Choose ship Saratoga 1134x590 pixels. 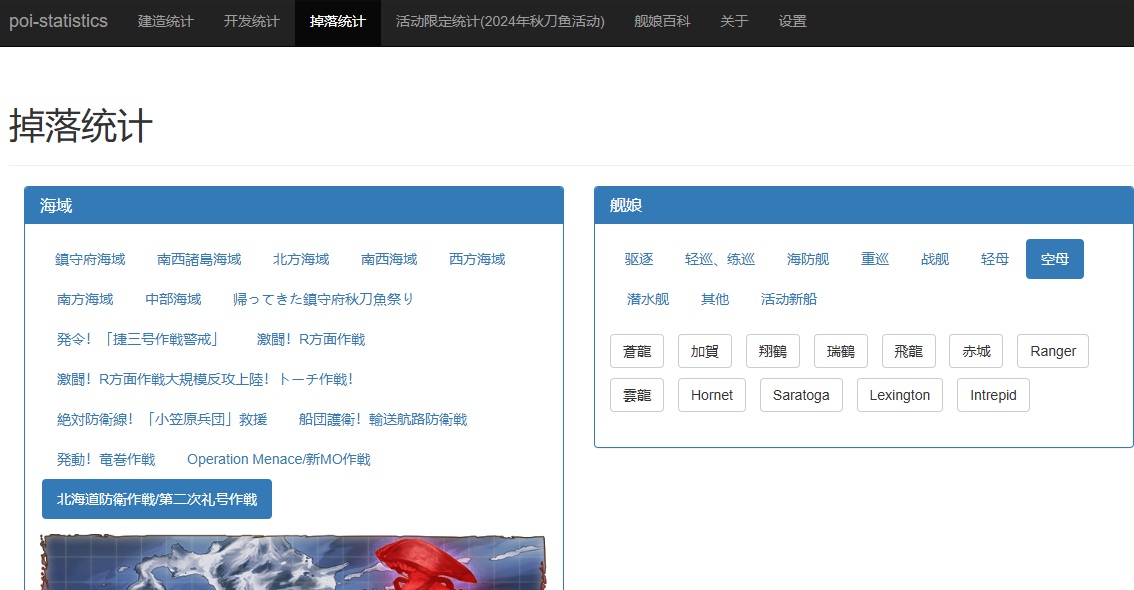coord(801,396)
